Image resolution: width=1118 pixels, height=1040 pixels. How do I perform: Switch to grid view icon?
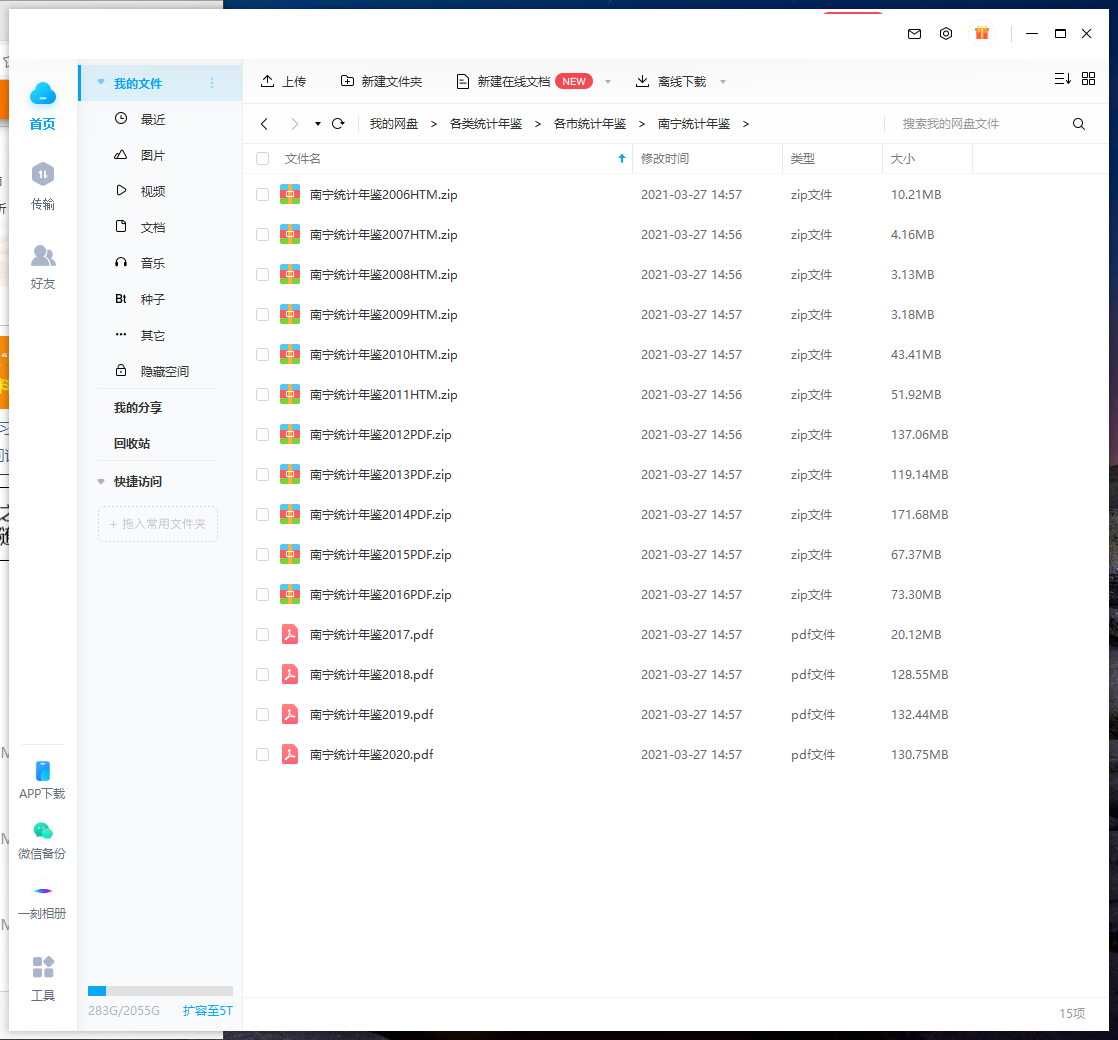pos(1088,78)
